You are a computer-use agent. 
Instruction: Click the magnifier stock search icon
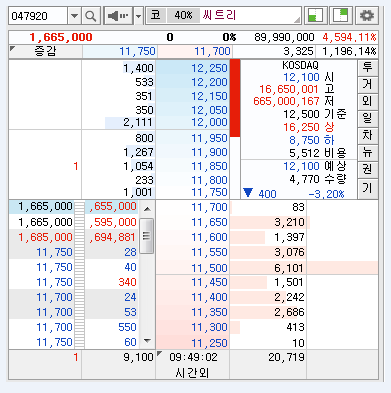pyautogui.click(x=91, y=16)
